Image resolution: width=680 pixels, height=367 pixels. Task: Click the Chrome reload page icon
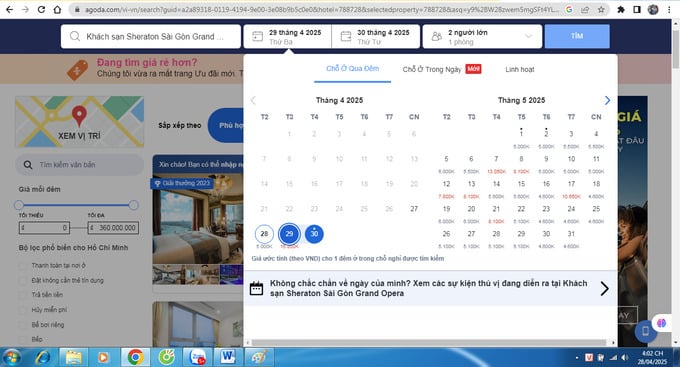click(x=41, y=9)
